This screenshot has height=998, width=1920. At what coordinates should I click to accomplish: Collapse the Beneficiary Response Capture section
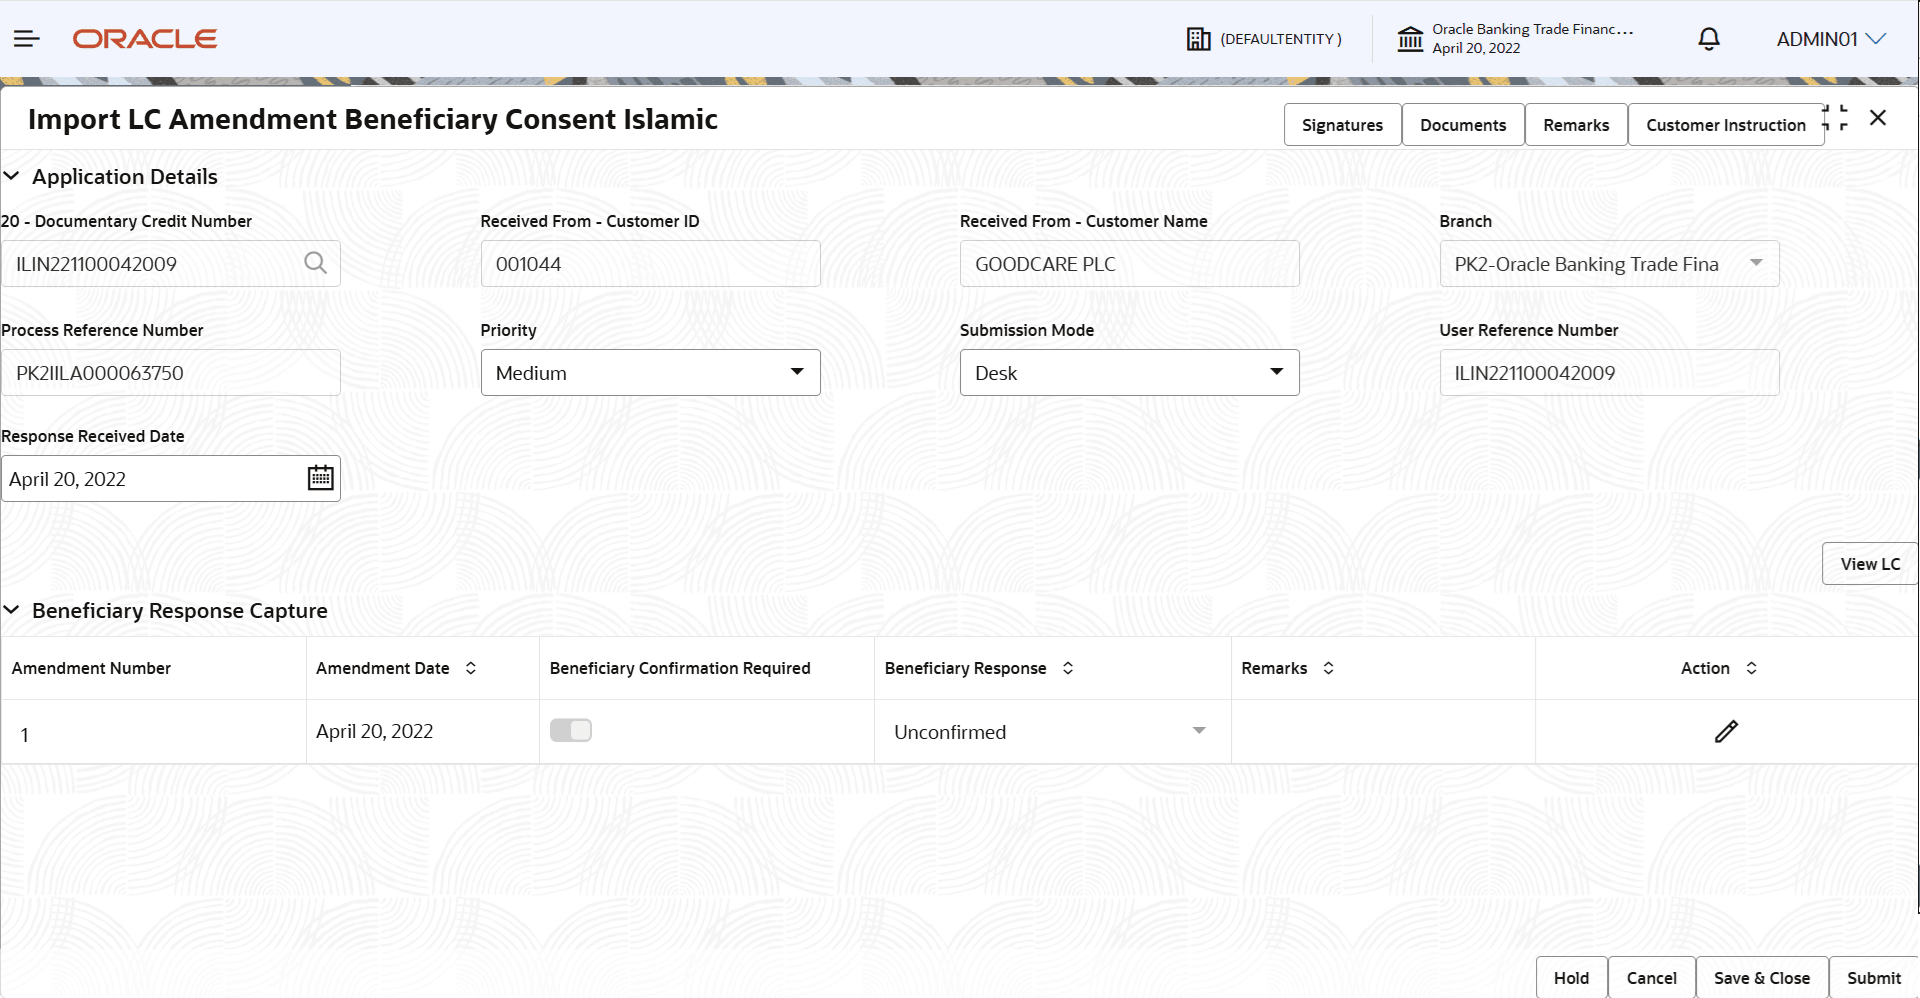[x=12, y=610]
